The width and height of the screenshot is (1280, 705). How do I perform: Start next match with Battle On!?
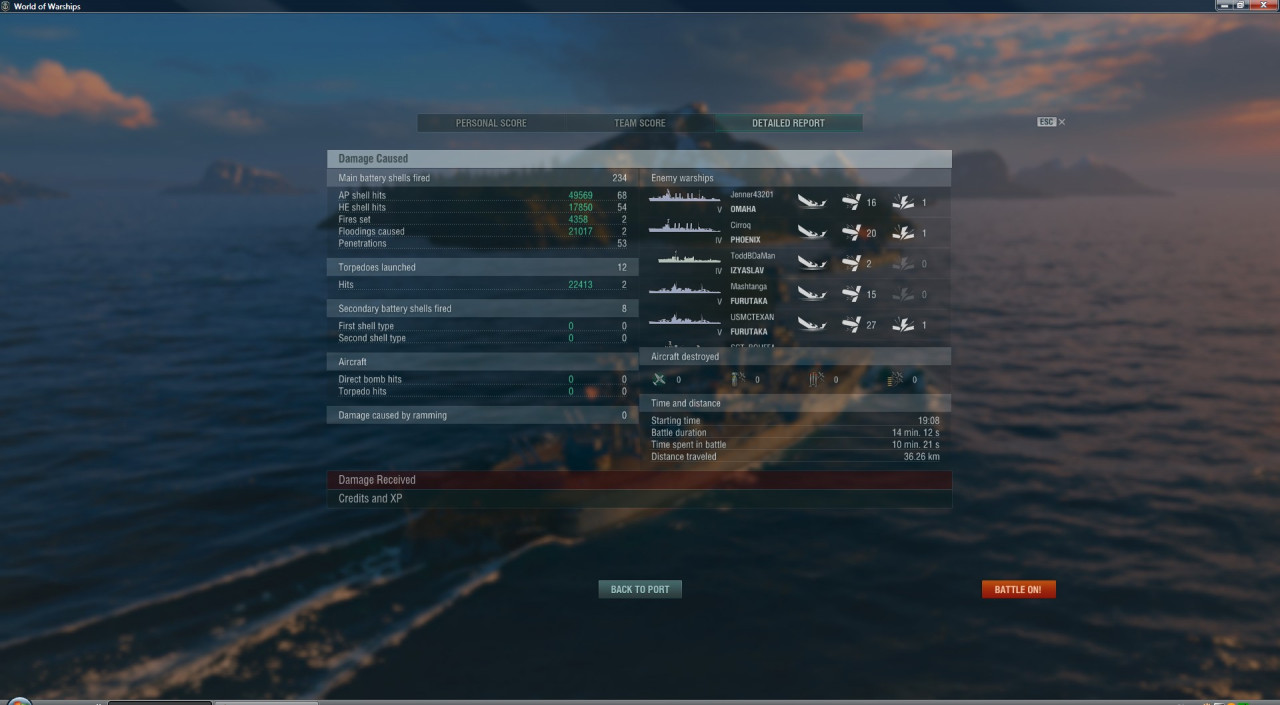click(1018, 589)
